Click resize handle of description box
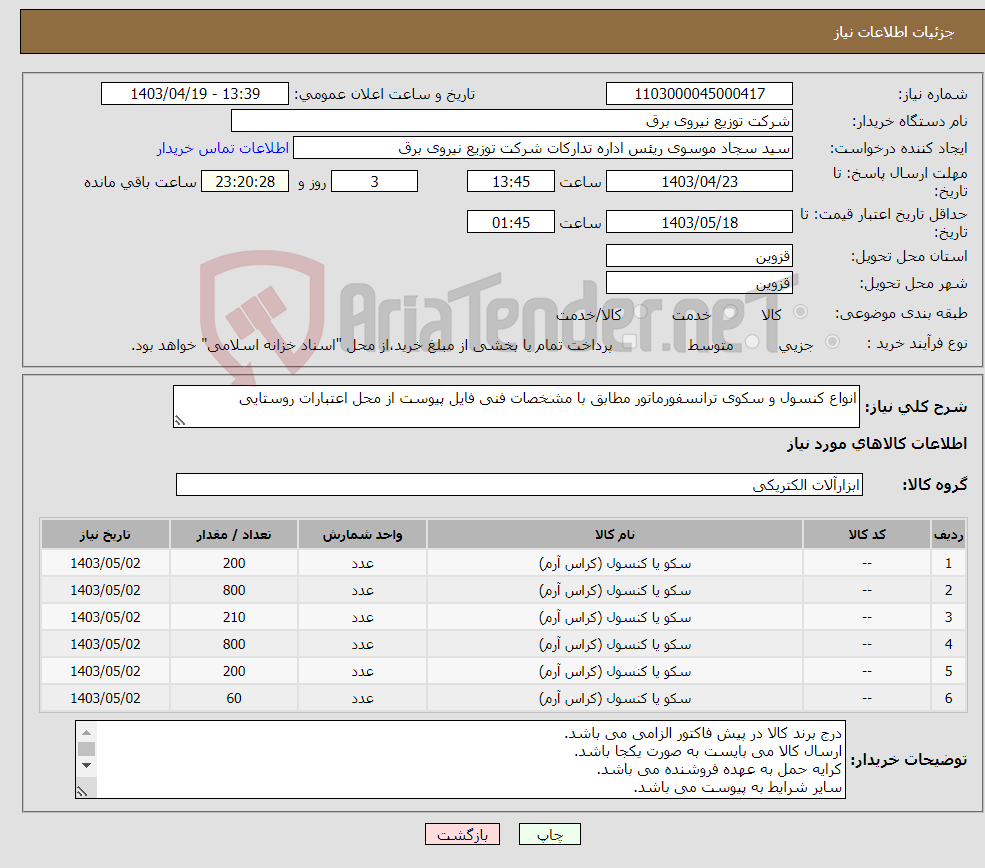Screen dimensions: 985x868 pyautogui.click(x=180, y=421)
